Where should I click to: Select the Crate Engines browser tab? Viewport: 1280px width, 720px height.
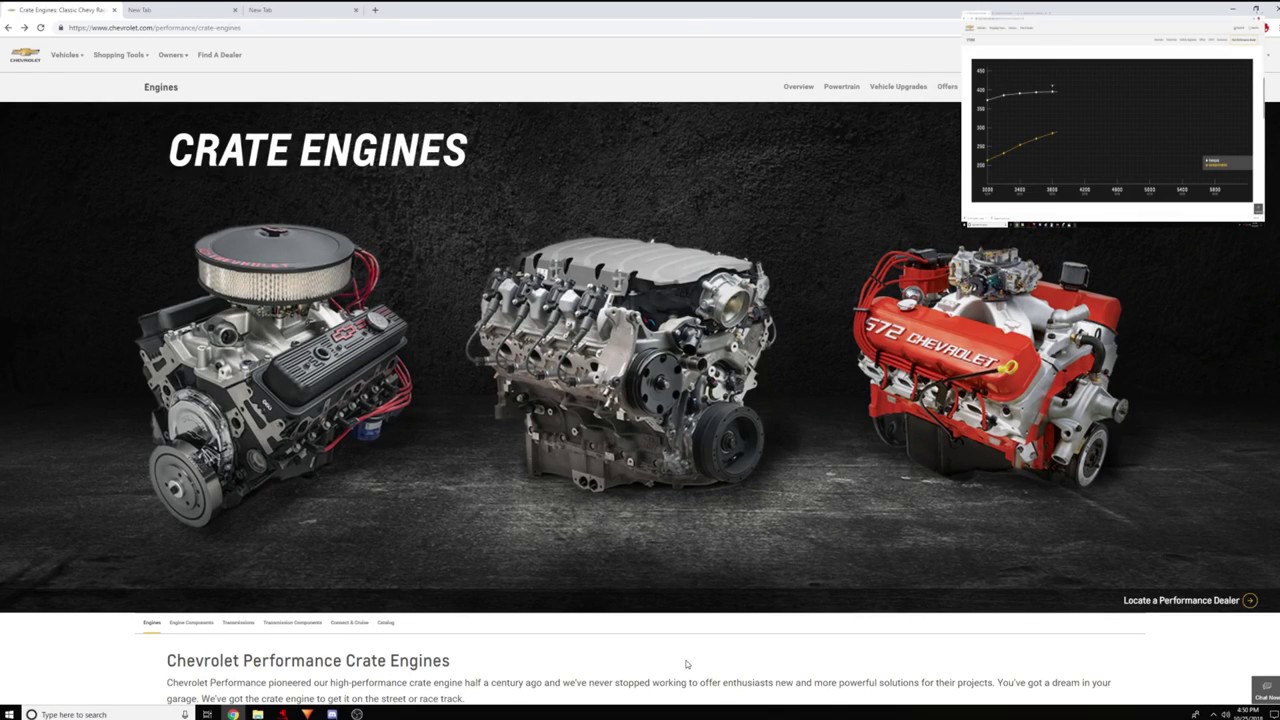coord(61,10)
